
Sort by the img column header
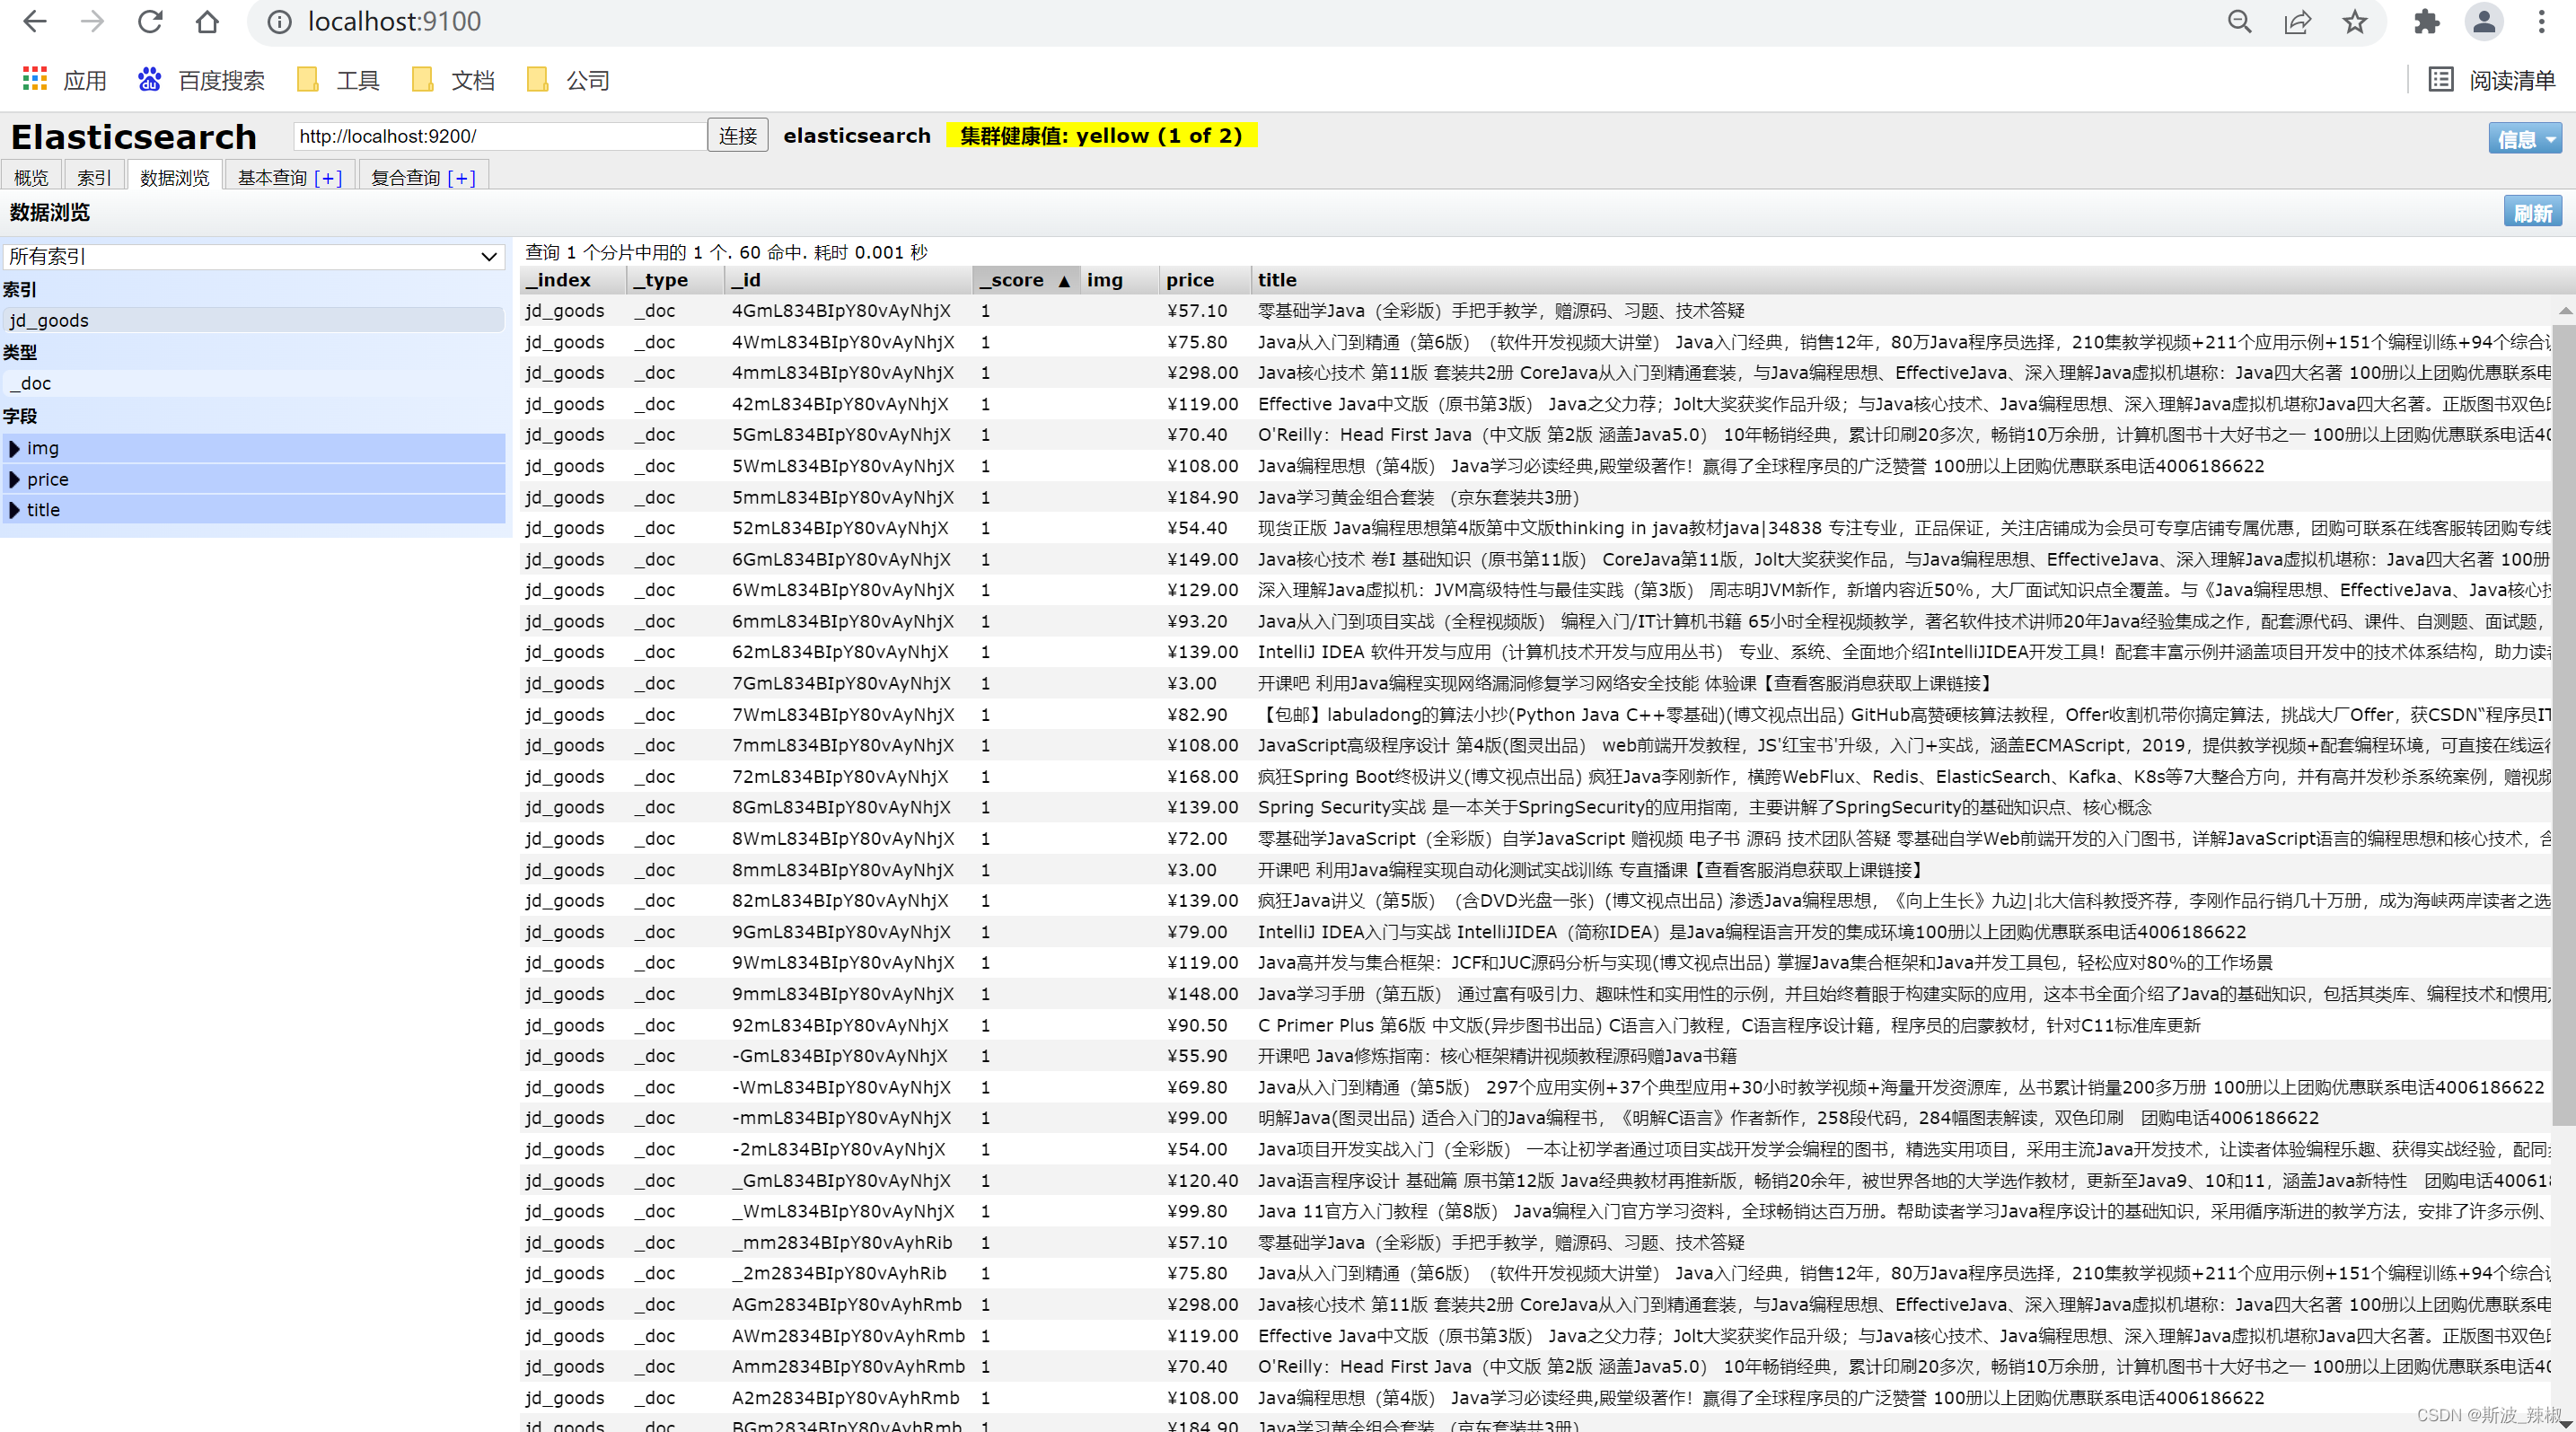point(1120,280)
